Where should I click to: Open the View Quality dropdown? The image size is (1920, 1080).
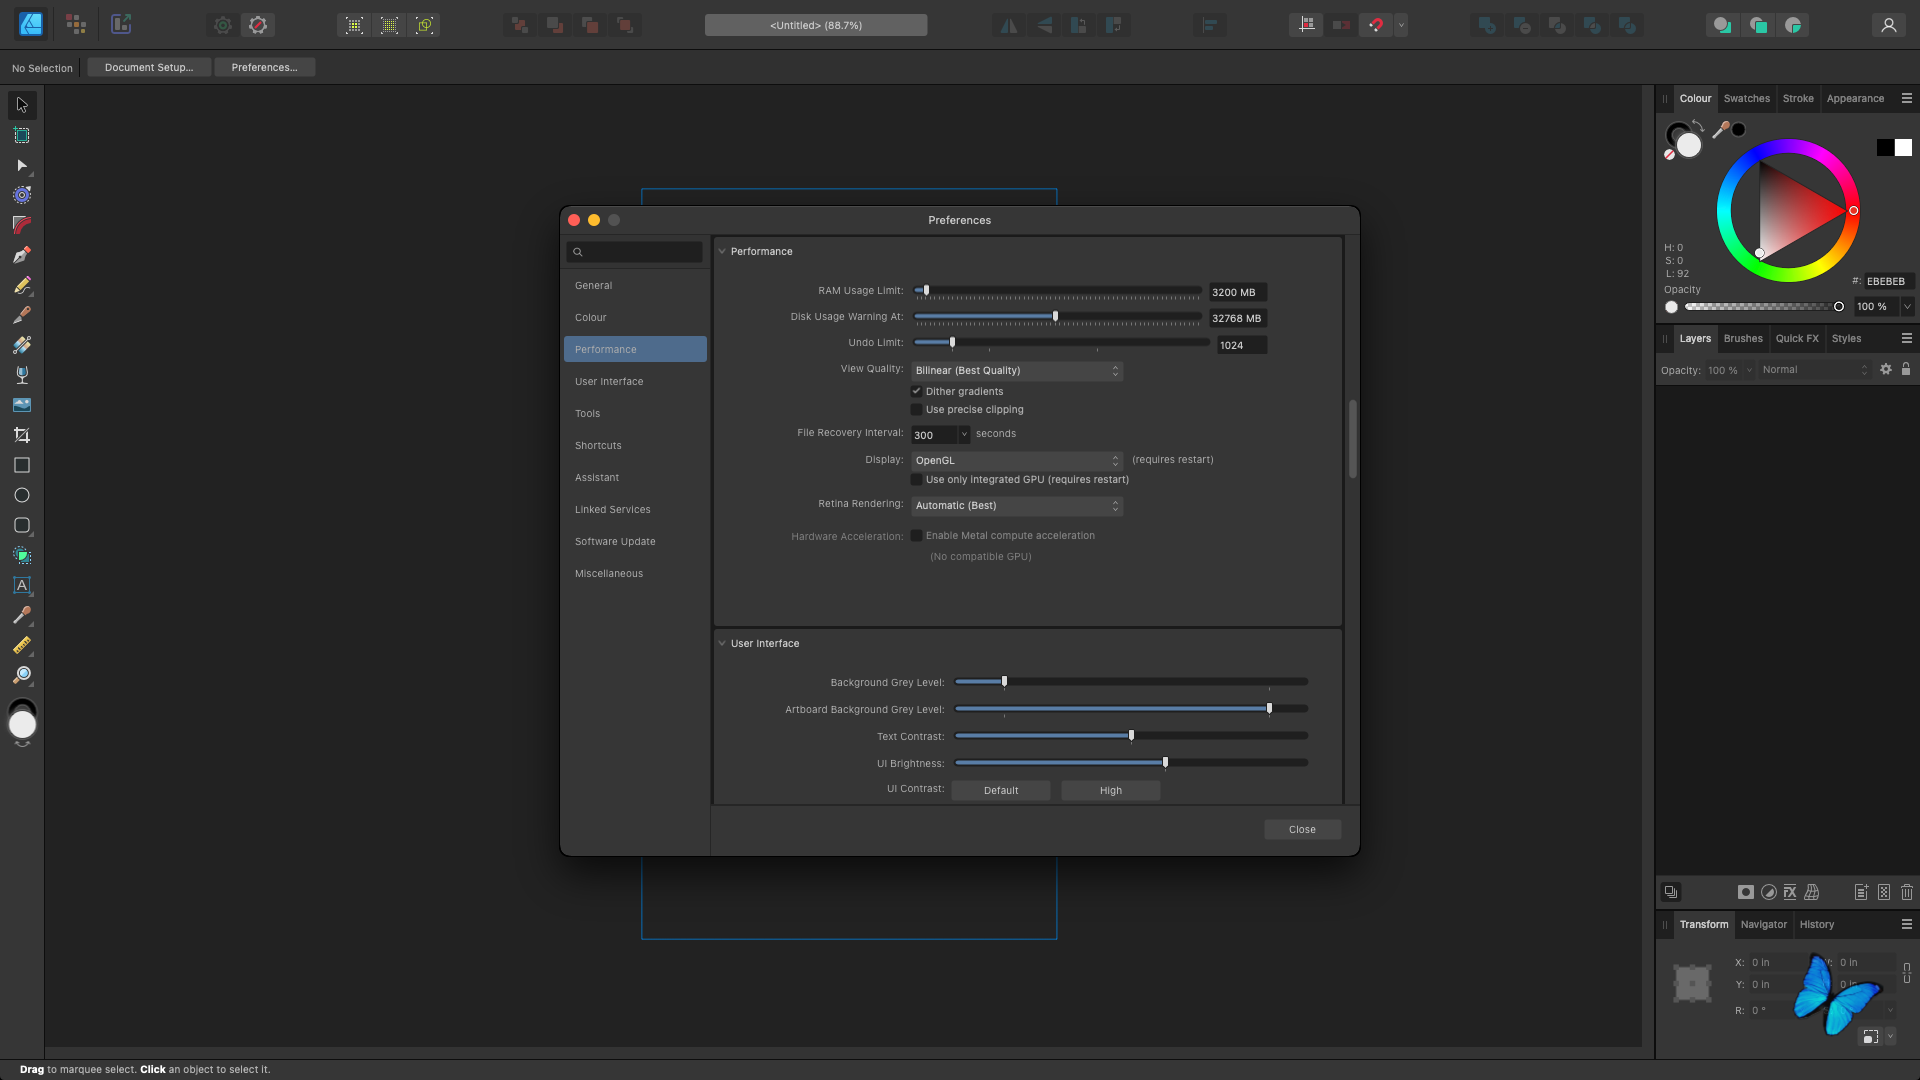pos(1017,371)
